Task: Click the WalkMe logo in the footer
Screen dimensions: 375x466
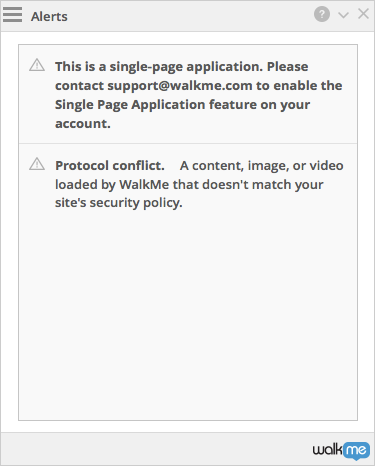Action: (x=341, y=450)
